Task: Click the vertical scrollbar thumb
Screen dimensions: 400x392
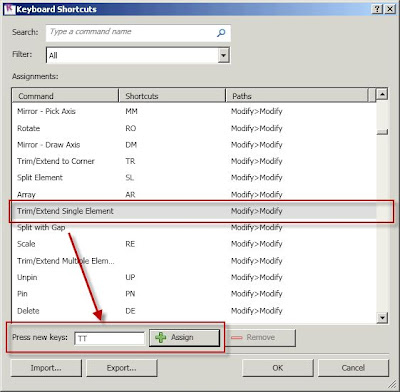Action: tap(382, 132)
